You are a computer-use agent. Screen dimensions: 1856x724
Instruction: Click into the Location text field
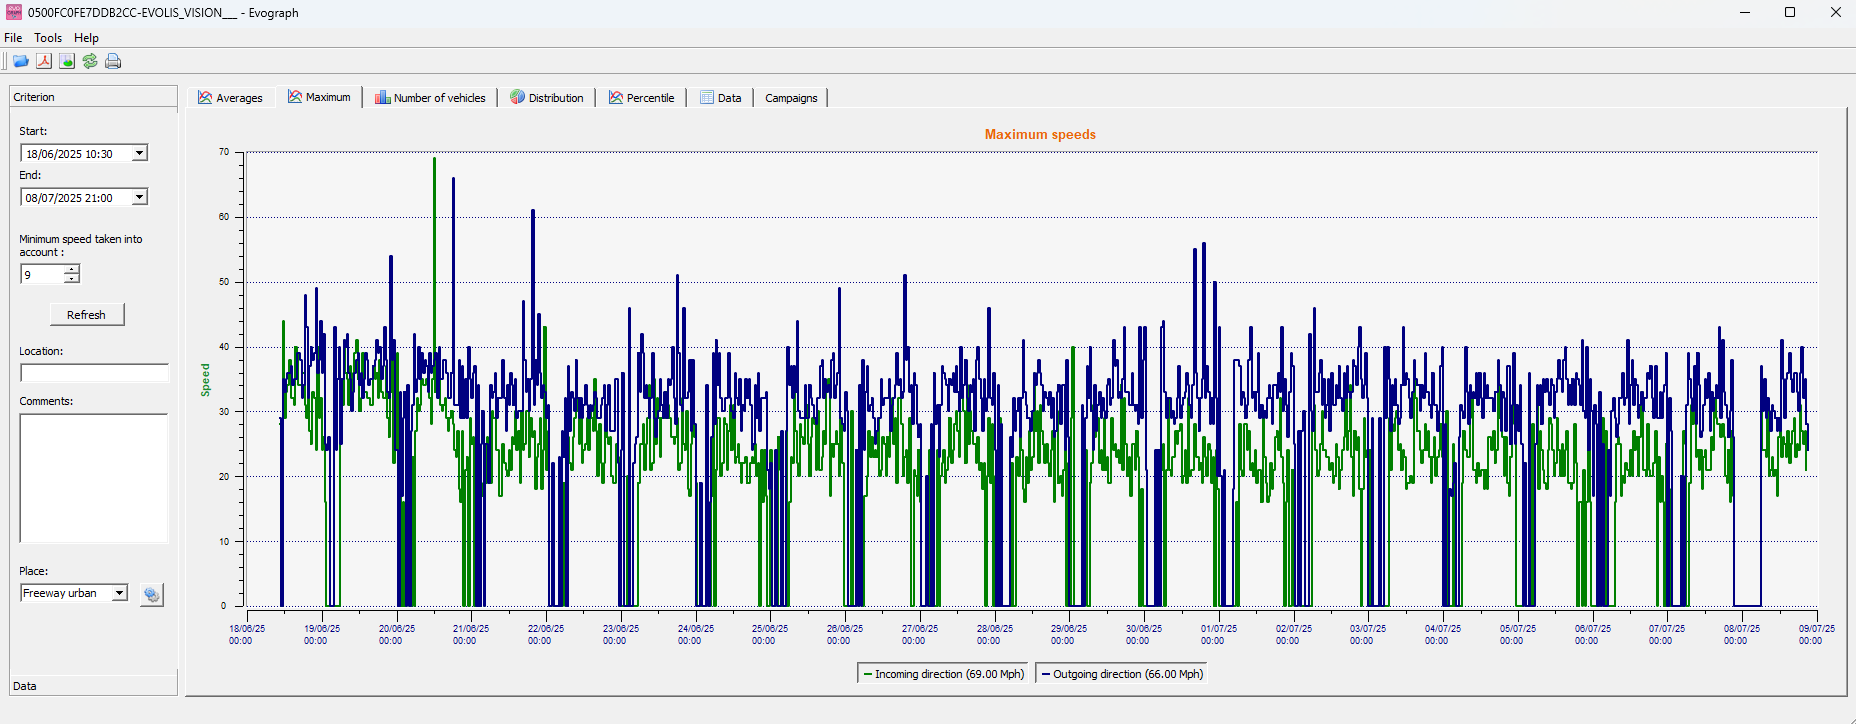click(94, 373)
